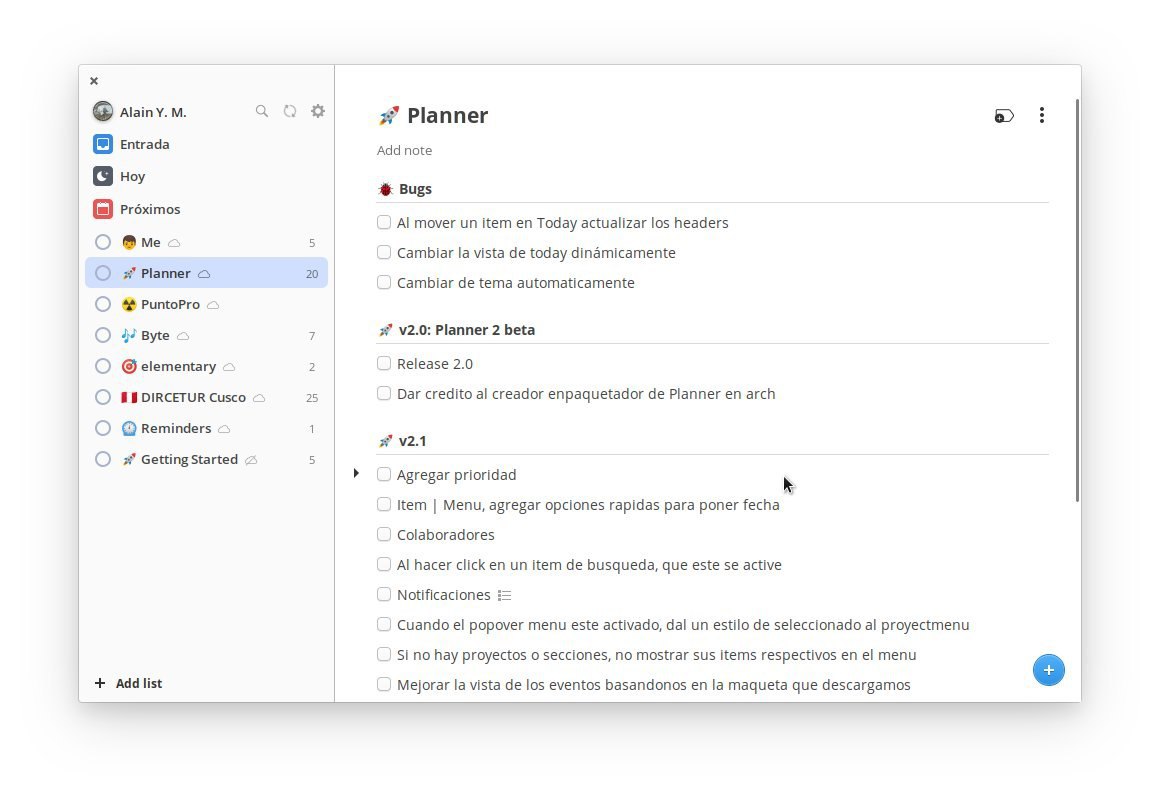
Task: Click the plus icon beside Add list
Action: point(100,683)
